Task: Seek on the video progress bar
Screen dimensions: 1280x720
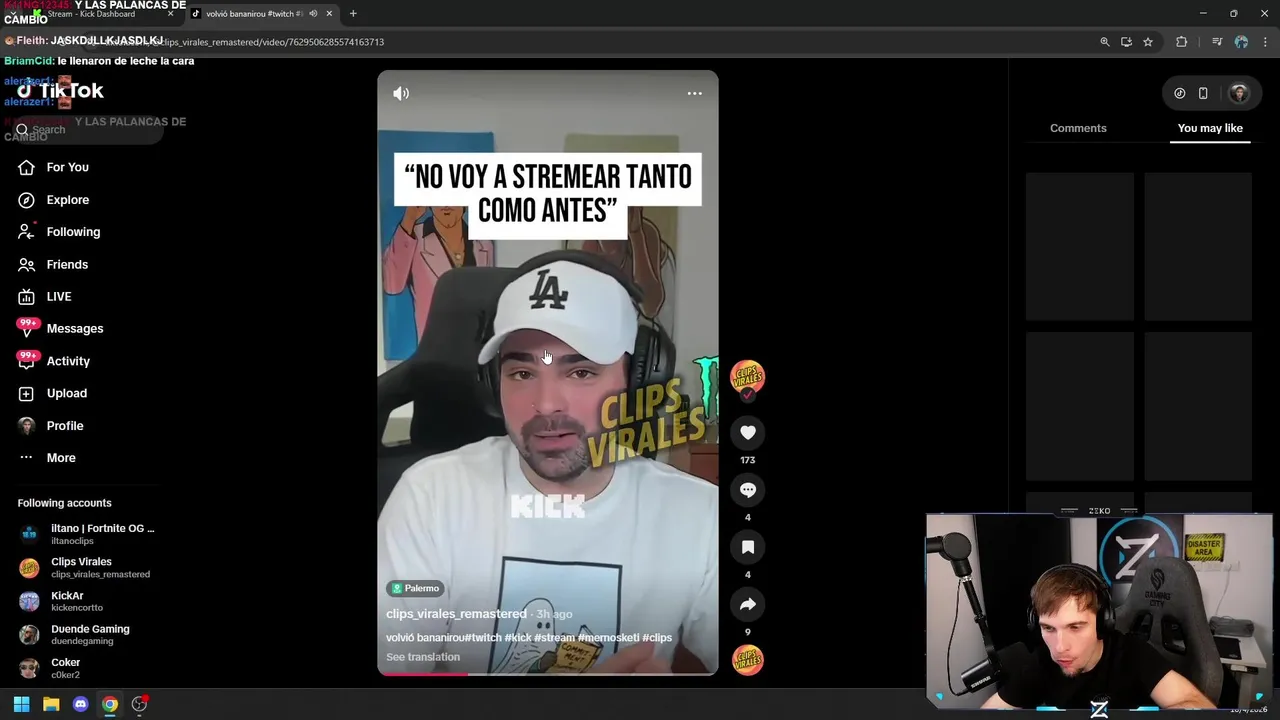Action: [x=547, y=673]
